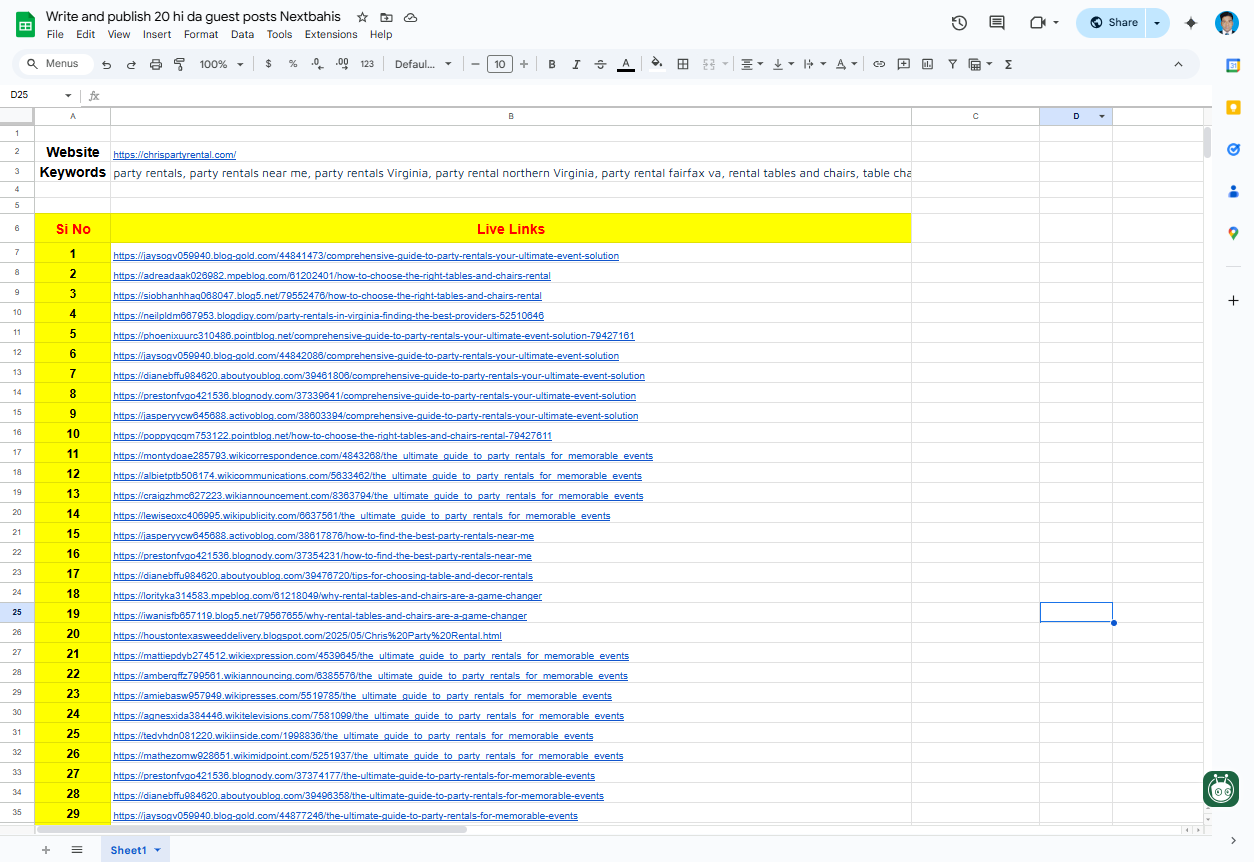Open the fill color picker
The height and width of the screenshot is (862, 1254).
[657, 64]
